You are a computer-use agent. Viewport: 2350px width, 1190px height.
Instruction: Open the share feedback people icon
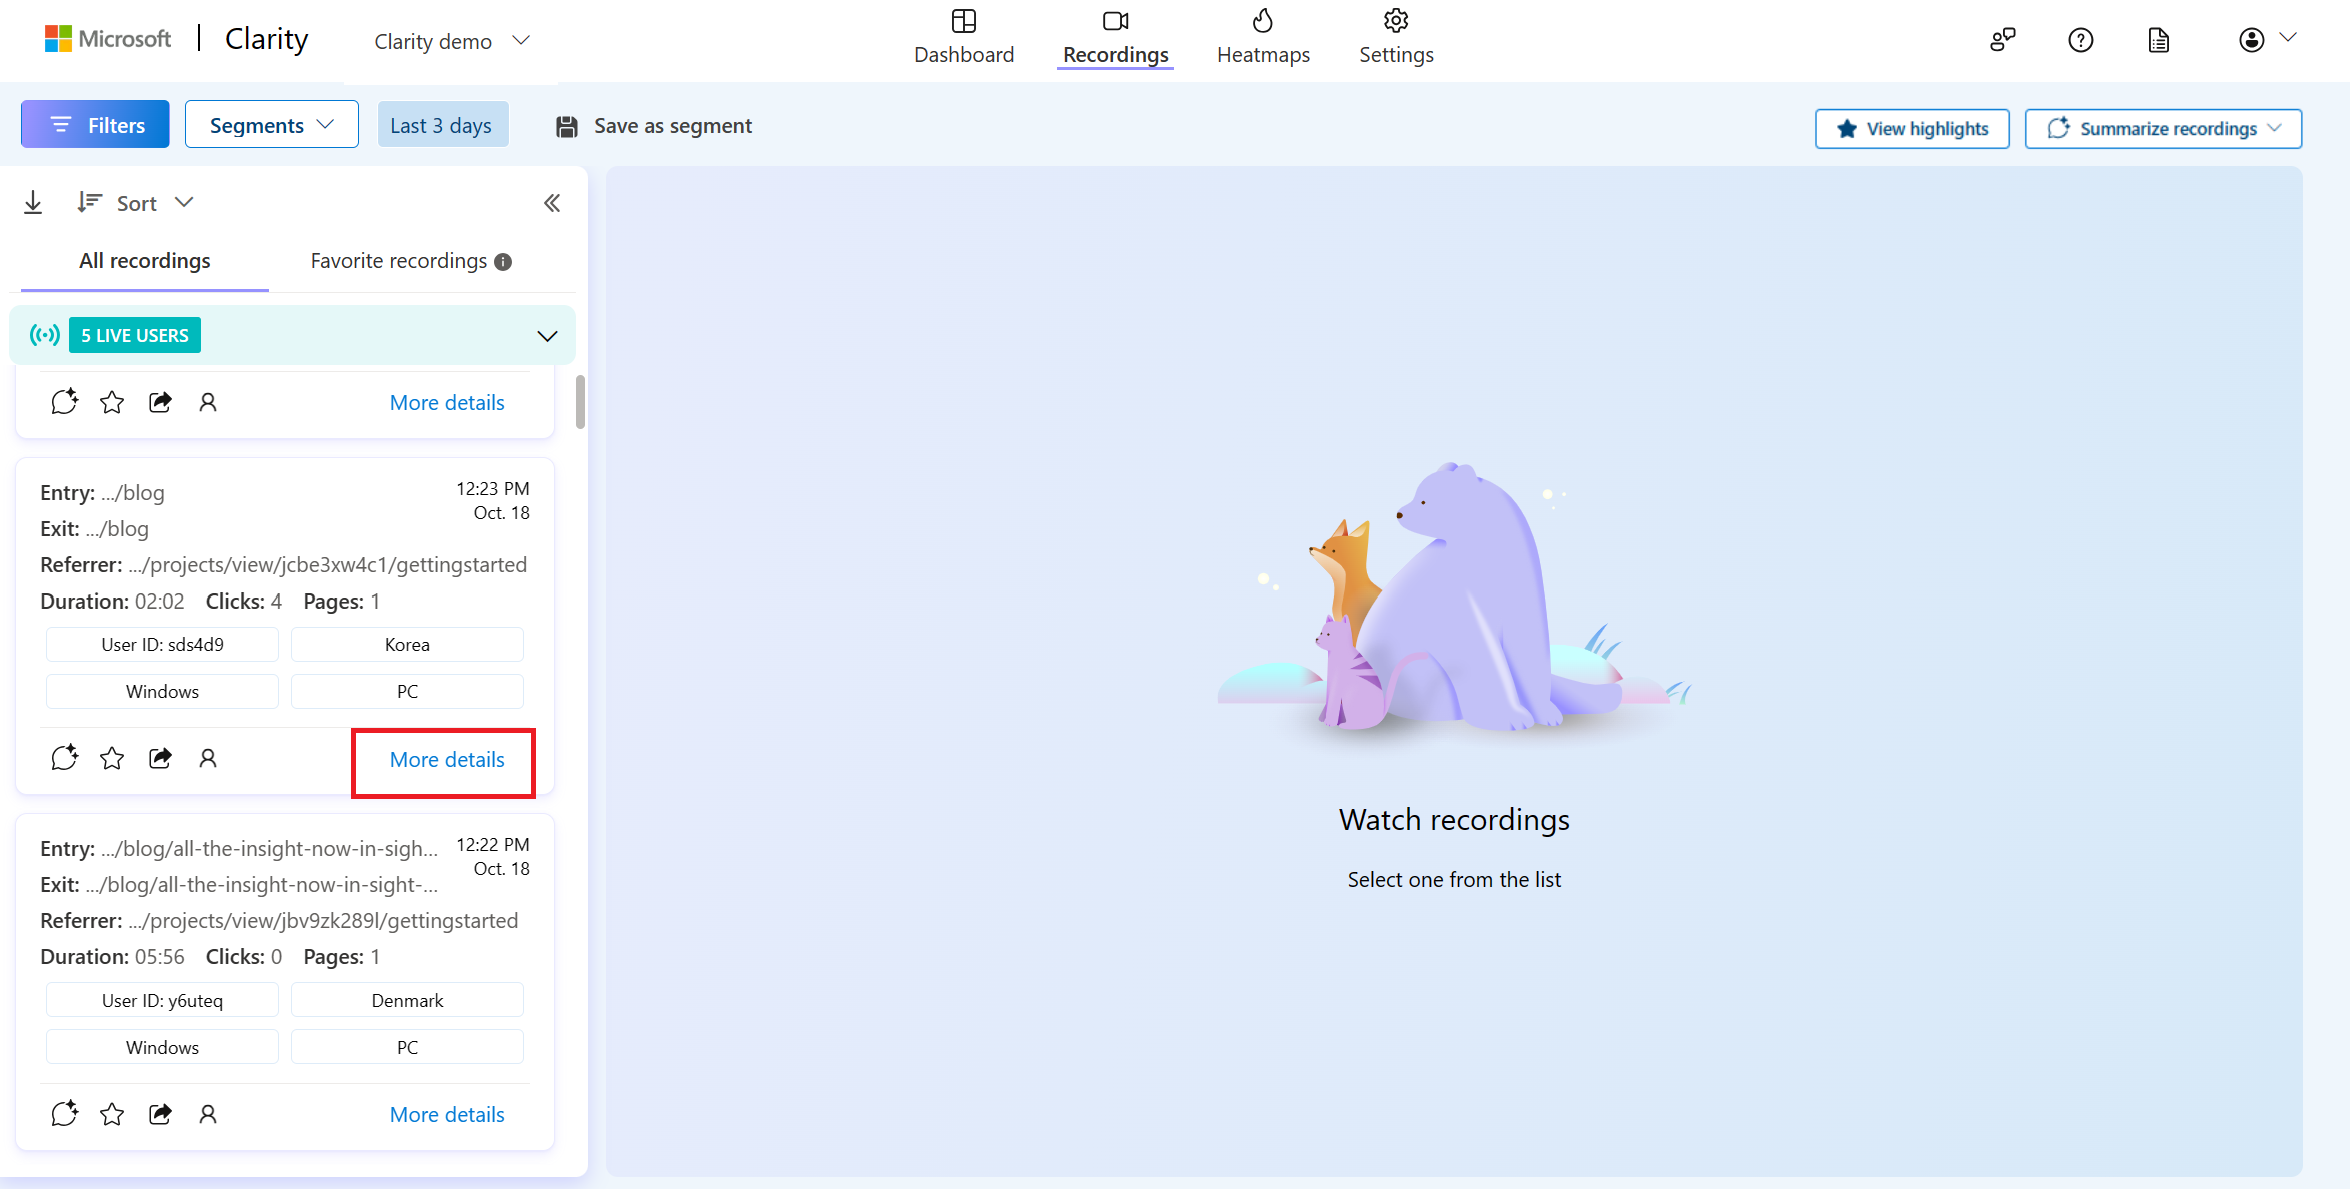[2002, 40]
